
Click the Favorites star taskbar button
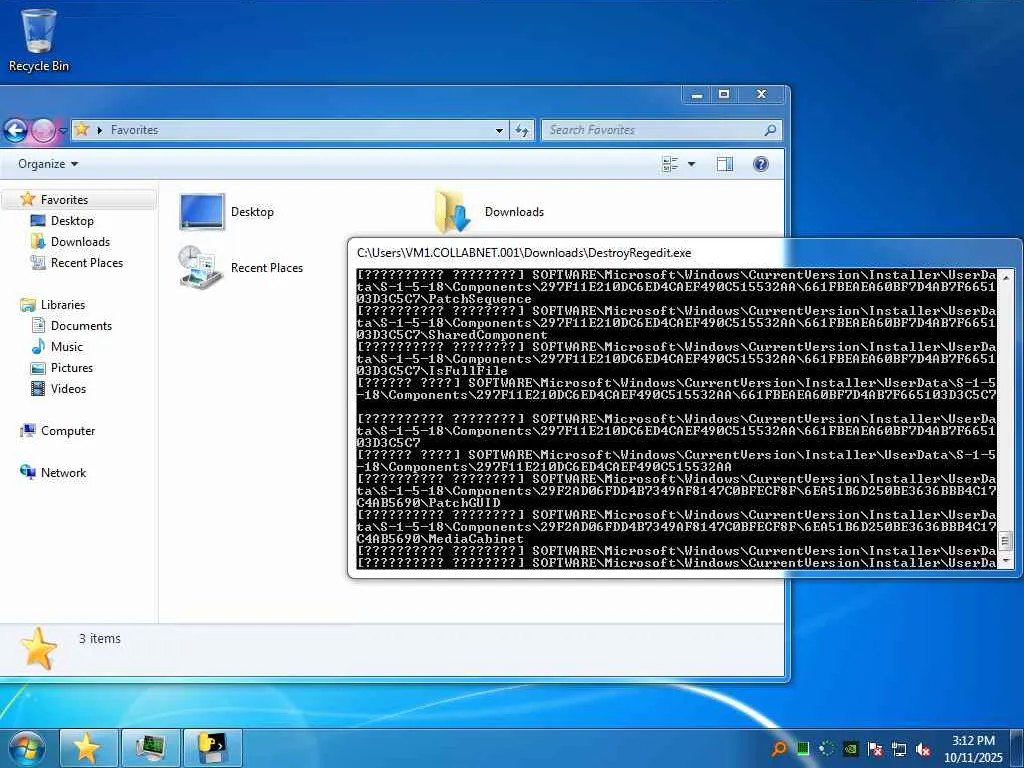[88, 748]
